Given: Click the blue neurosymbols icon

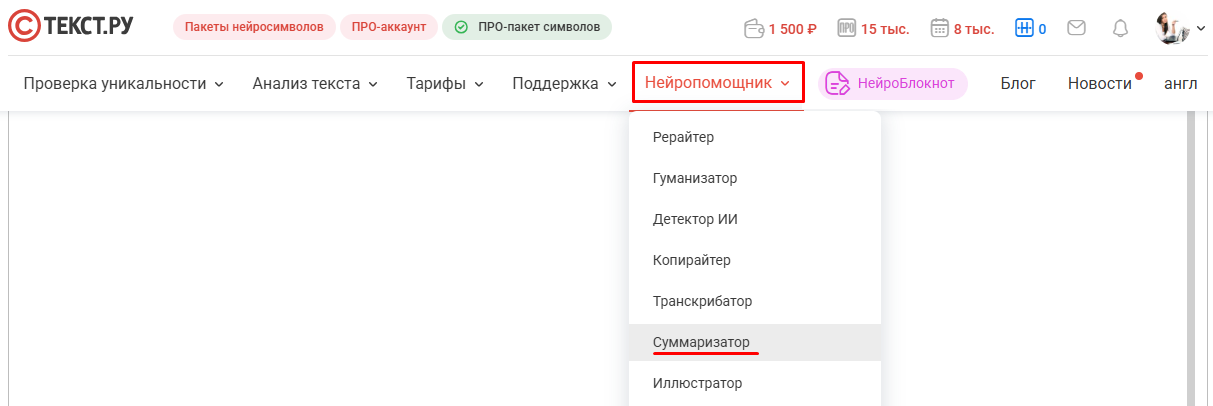Looking at the screenshot, I should pos(1023,28).
